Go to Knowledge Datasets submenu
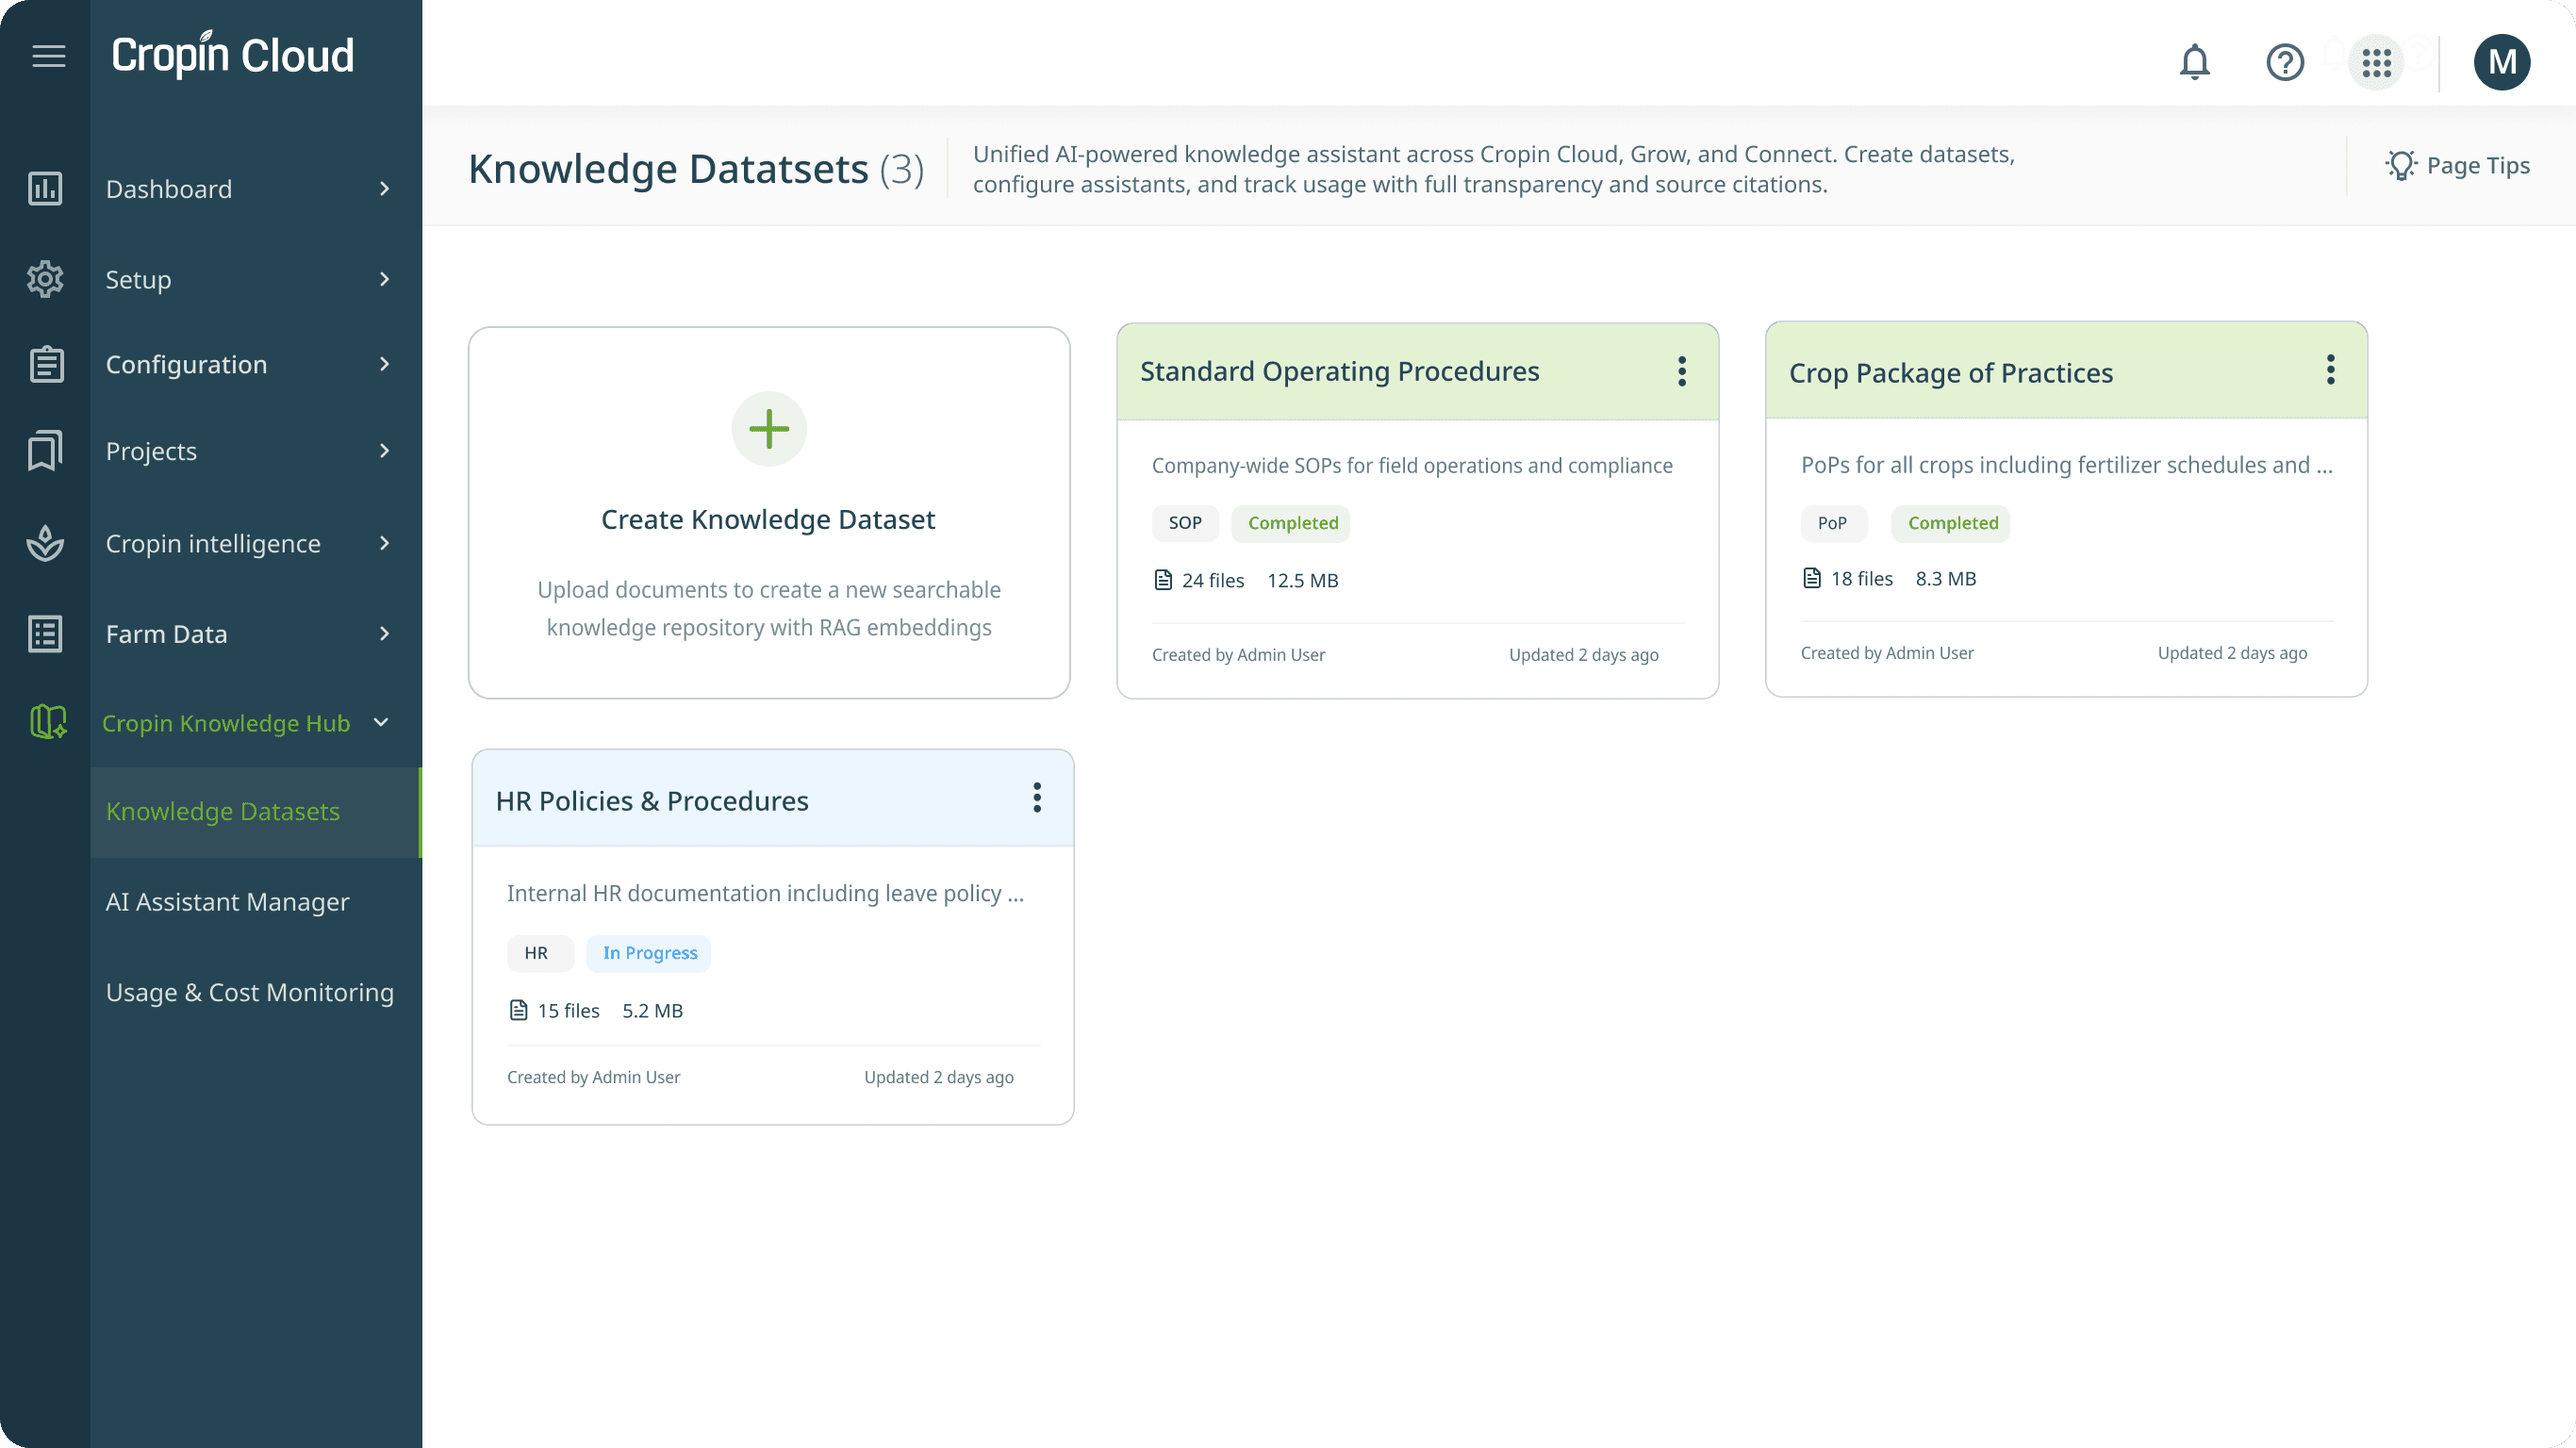The image size is (2576, 1448). [x=256, y=812]
